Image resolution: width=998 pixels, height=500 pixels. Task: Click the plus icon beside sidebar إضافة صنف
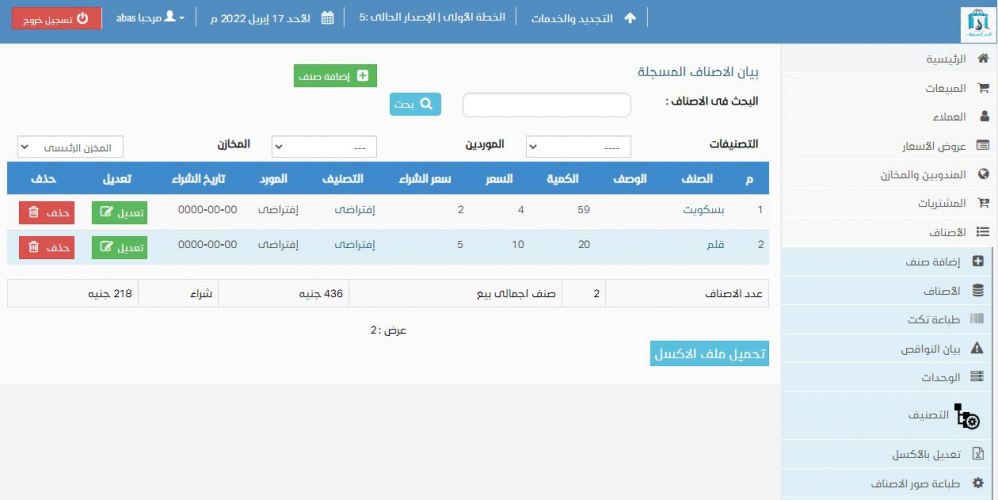click(x=978, y=261)
